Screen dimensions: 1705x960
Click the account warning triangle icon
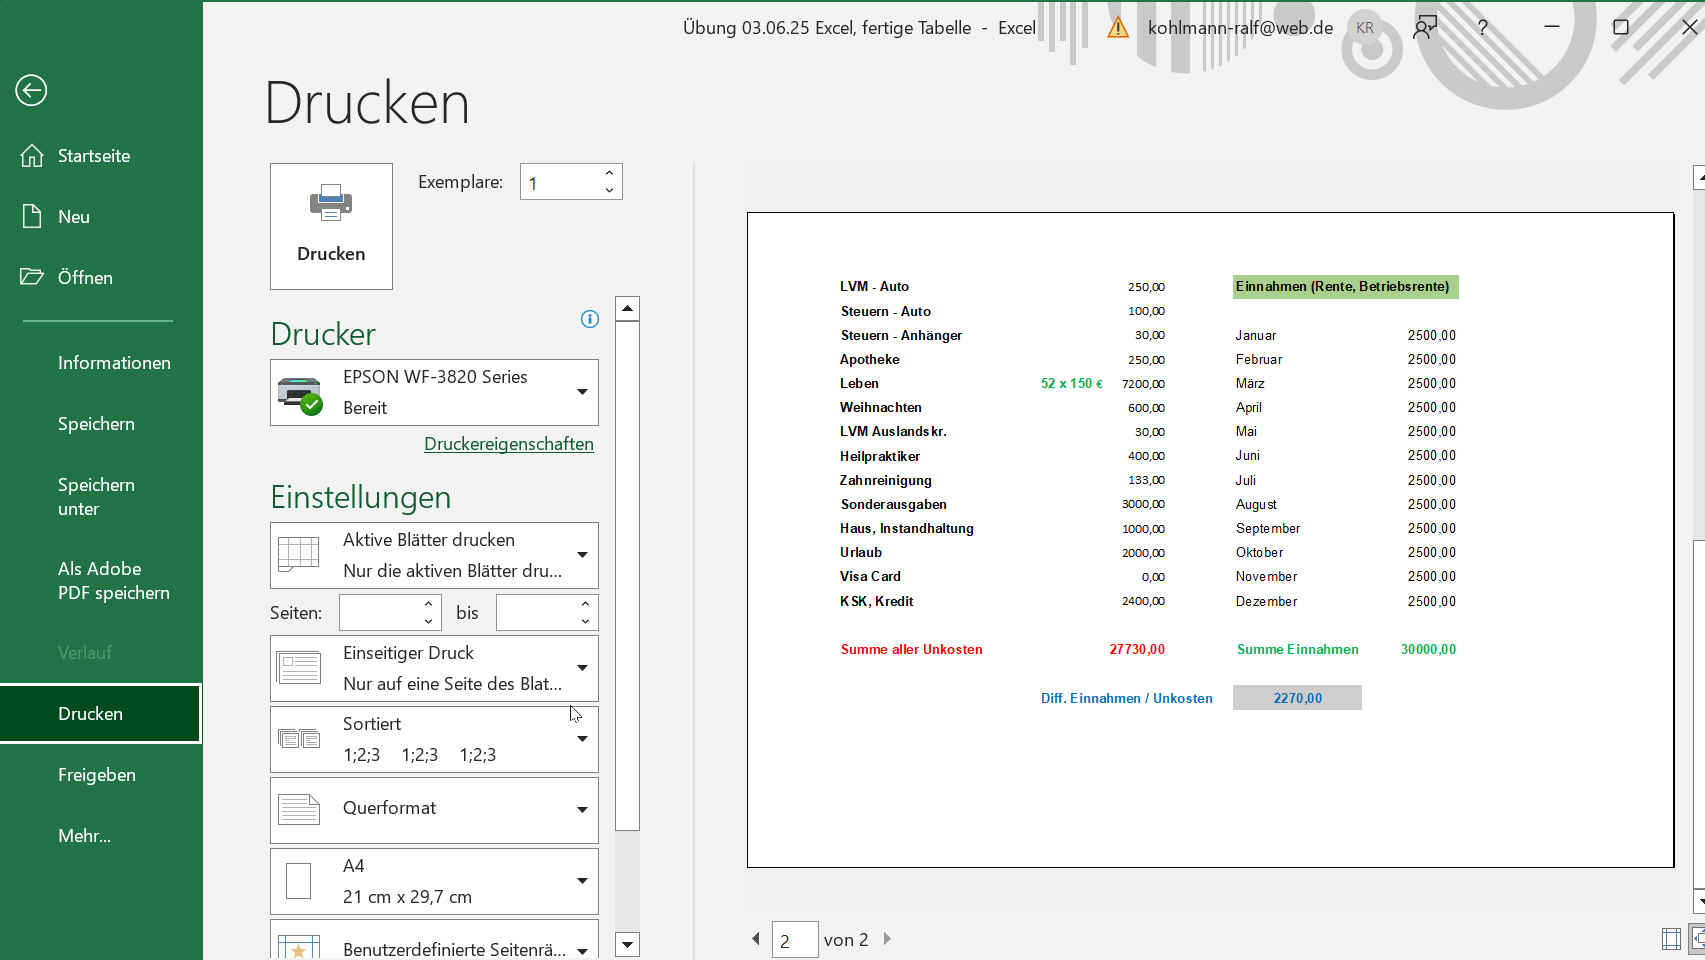coord(1118,28)
